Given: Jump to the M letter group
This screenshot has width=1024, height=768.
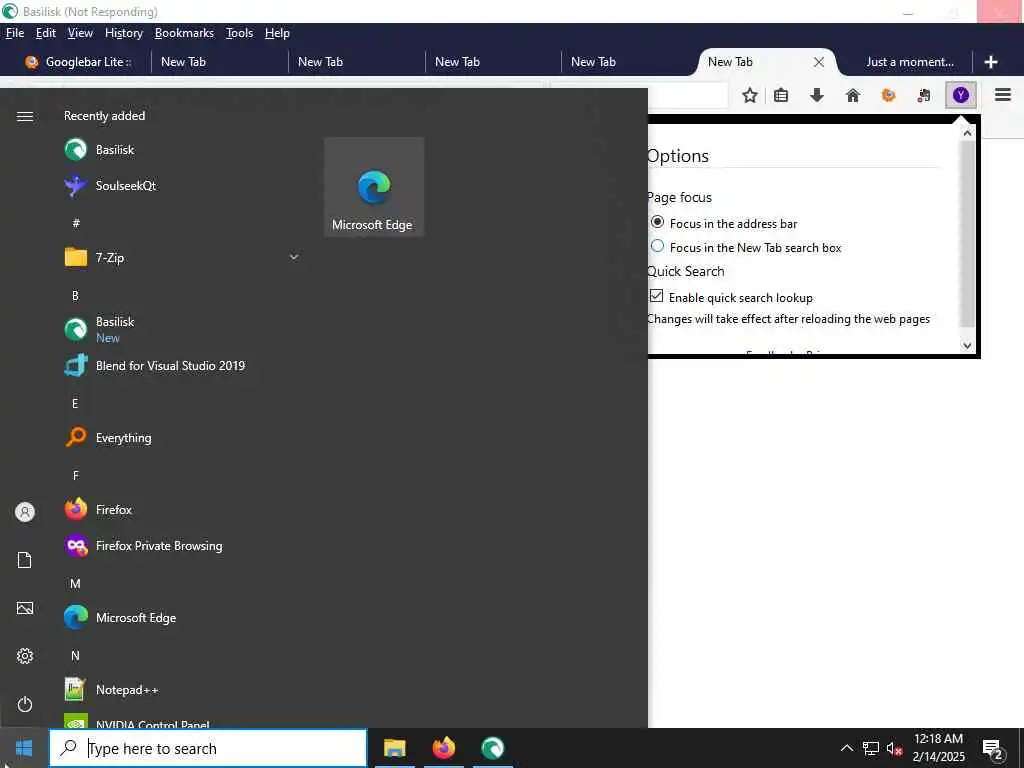Looking at the screenshot, I should (75, 584).
